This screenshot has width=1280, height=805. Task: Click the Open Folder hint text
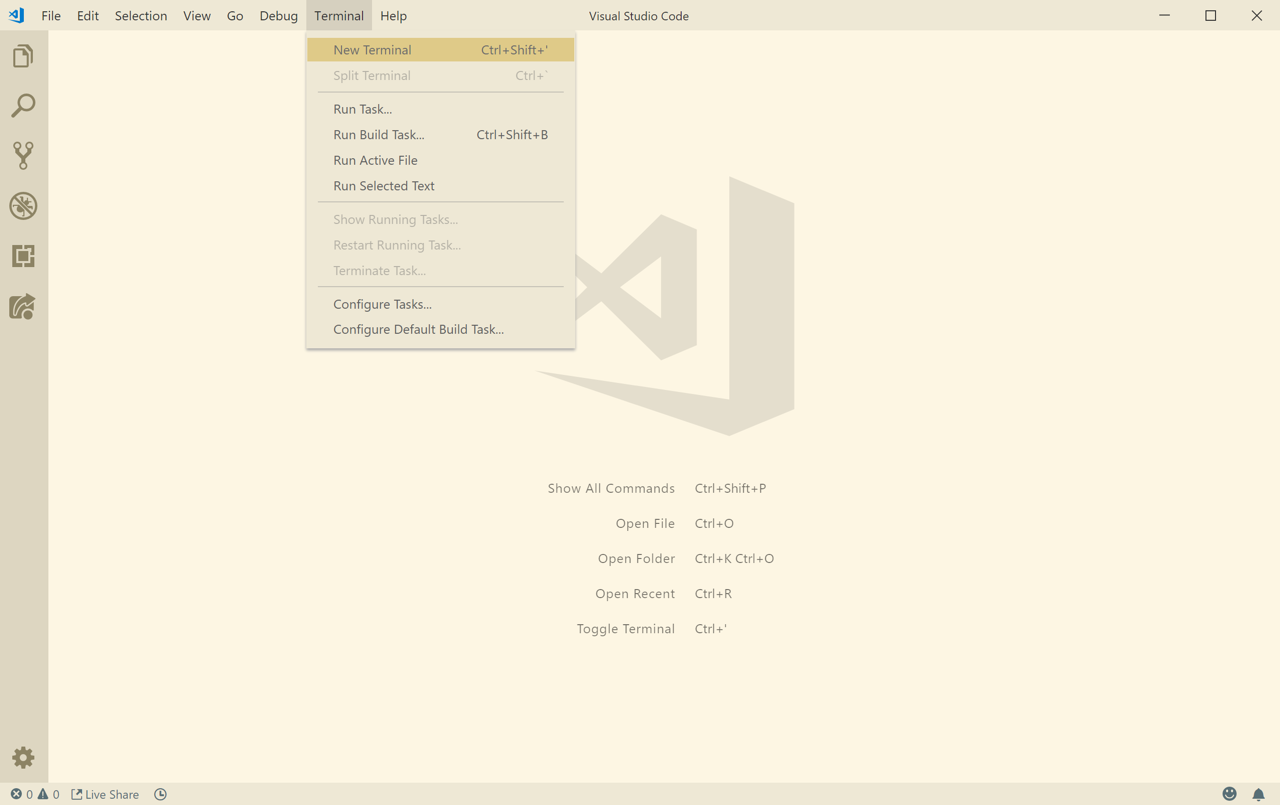[636, 559]
